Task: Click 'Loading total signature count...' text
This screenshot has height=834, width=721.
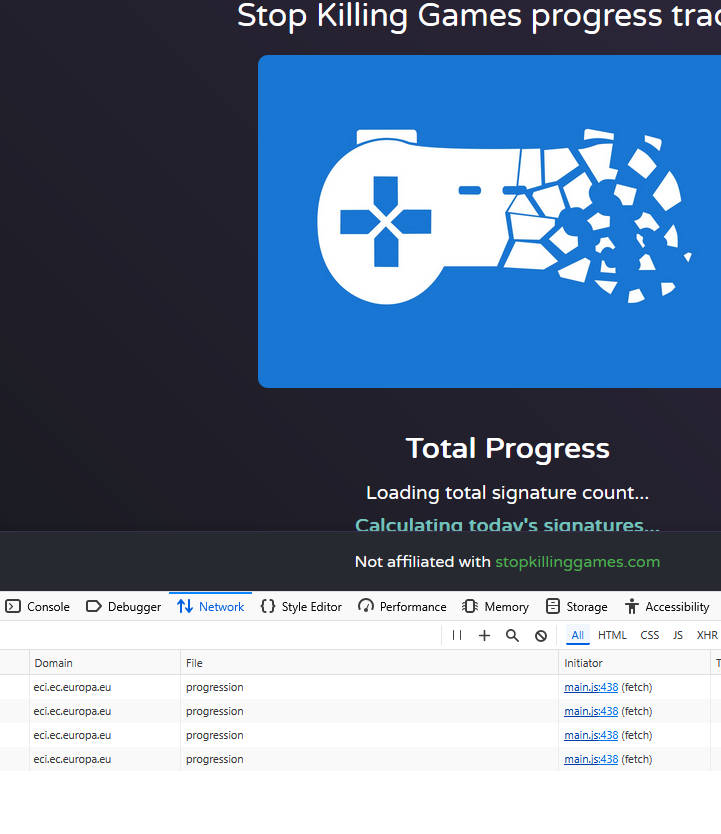Action: coord(507,493)
